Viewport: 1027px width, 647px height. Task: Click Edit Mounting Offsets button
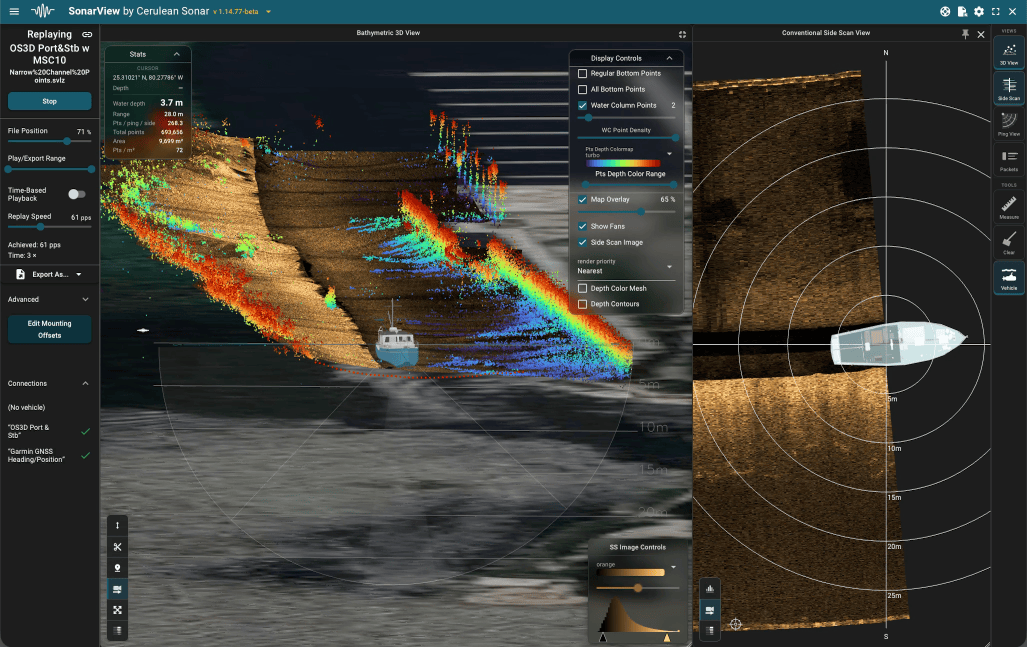click(49, 329)
